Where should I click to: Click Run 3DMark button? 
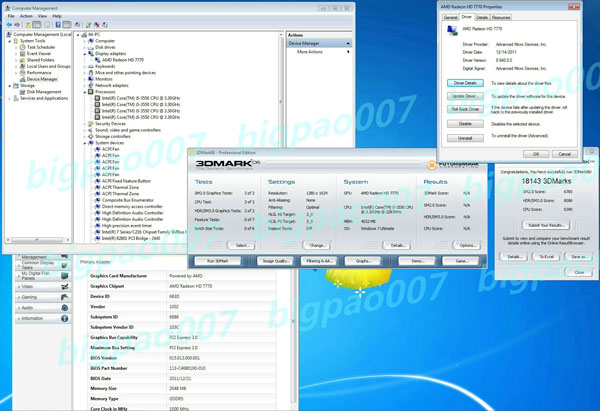tap(218, 261)
